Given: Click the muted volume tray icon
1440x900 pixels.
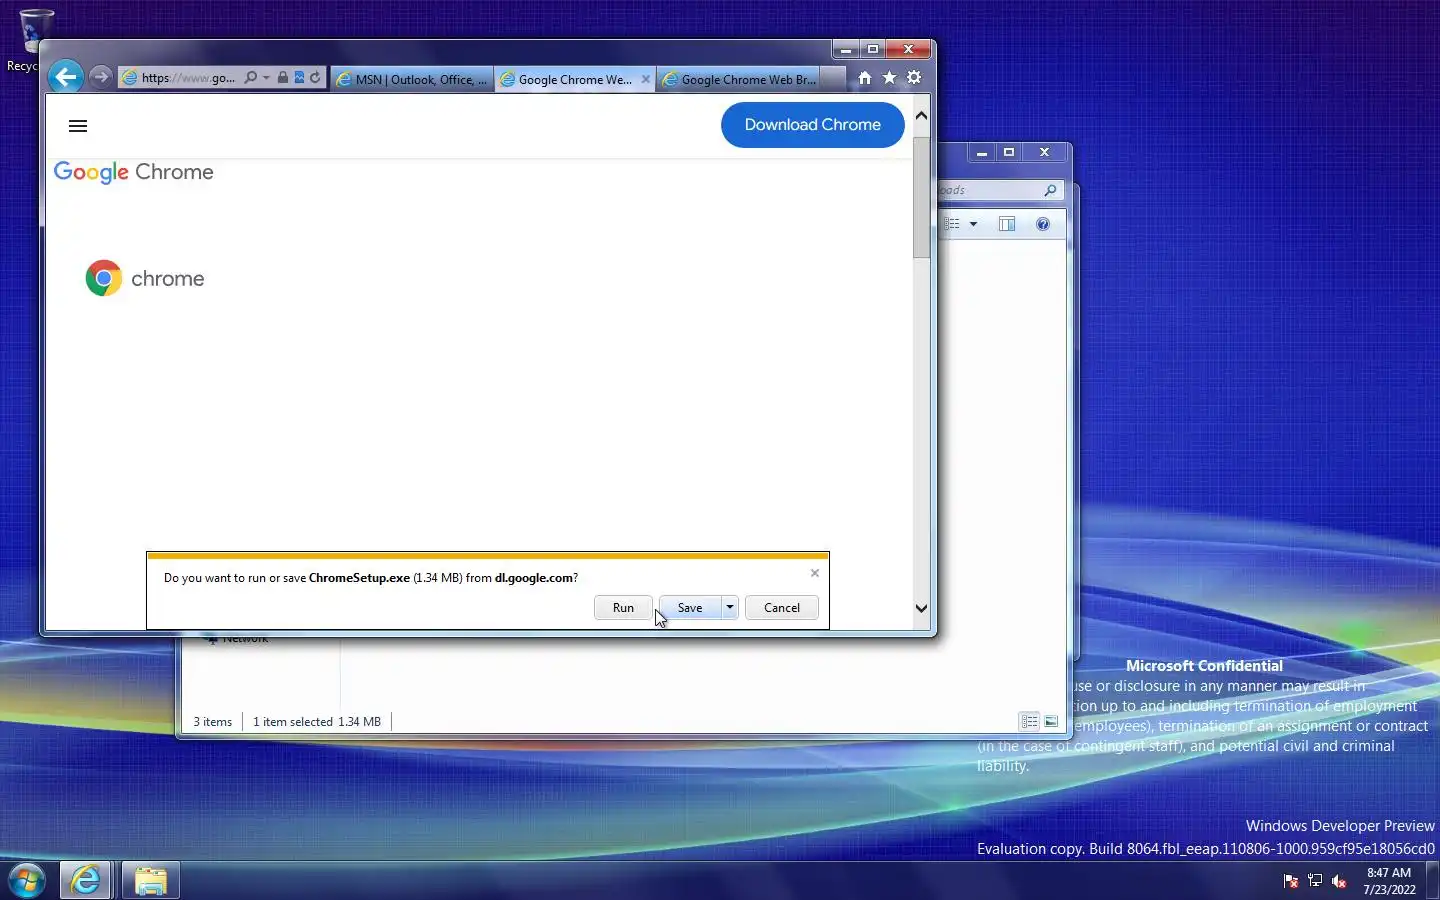Looking at the screenshot, I should (x=1340, y=881).
